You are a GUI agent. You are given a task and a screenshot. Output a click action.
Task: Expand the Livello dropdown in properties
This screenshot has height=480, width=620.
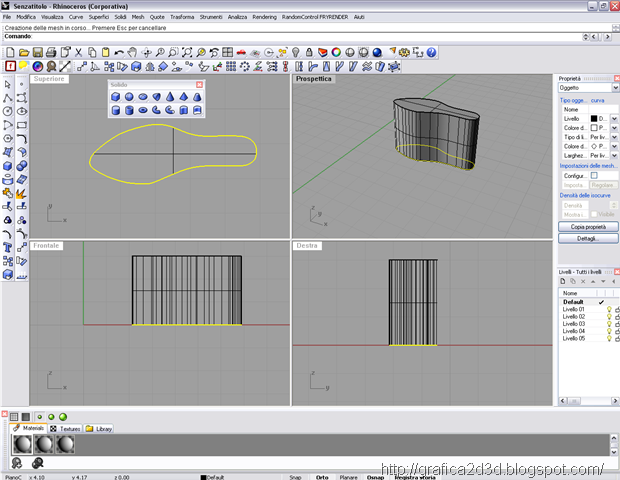click(614, 119)
